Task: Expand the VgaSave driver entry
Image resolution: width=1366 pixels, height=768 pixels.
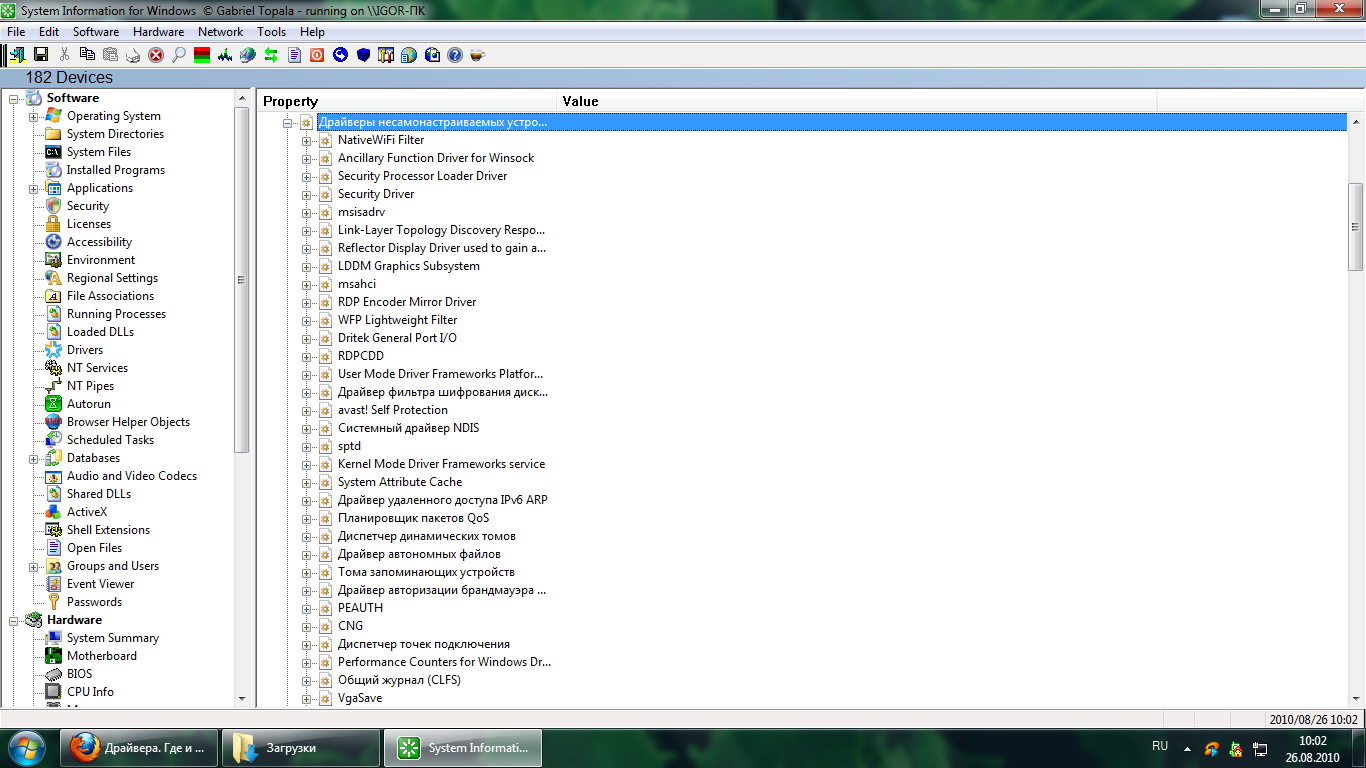Action: click(307, 698)
